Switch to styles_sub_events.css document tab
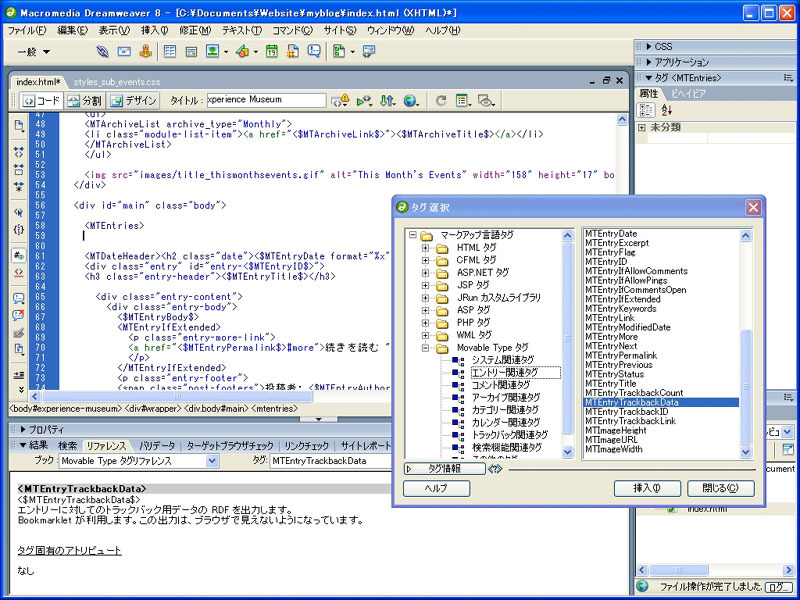 point(117,82)
